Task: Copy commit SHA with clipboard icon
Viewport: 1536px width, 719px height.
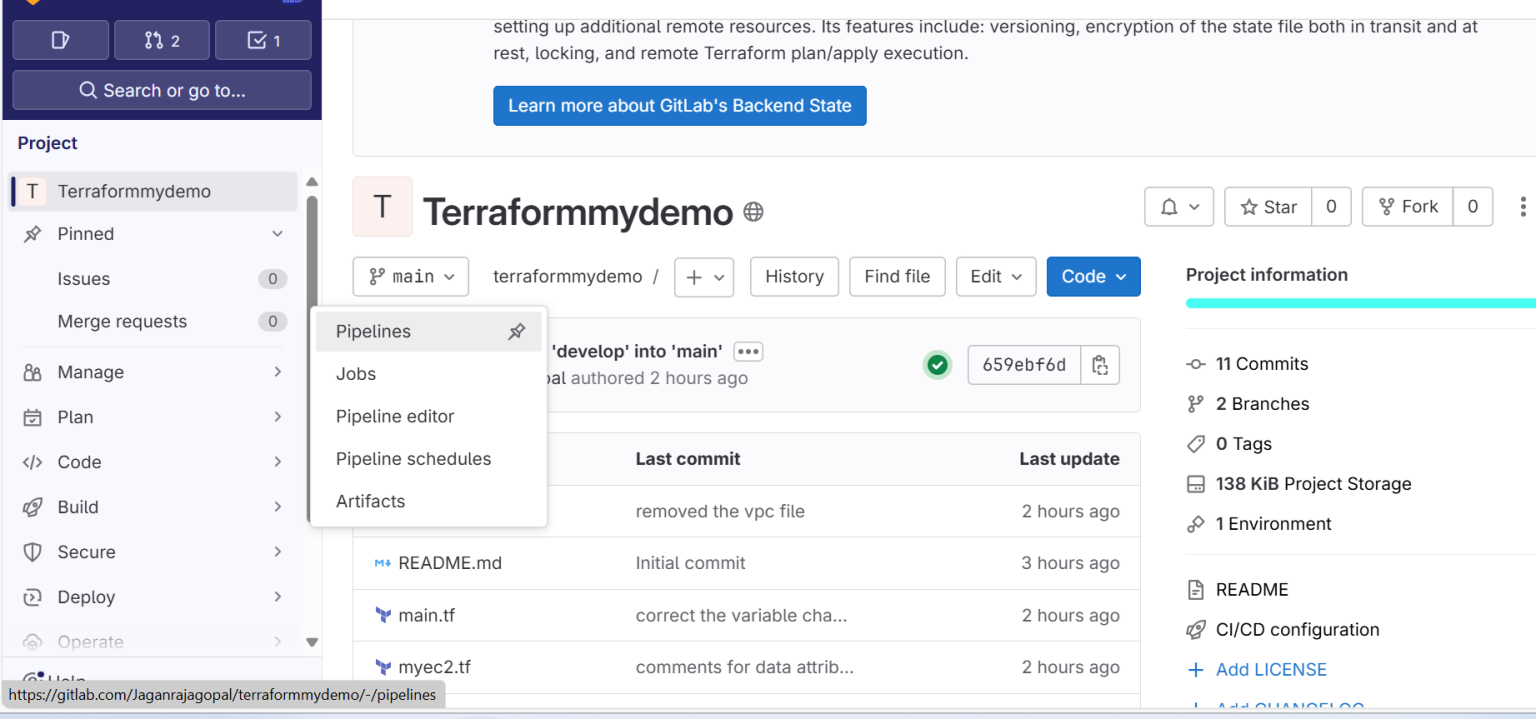Action: click(x=1100, y=365)
